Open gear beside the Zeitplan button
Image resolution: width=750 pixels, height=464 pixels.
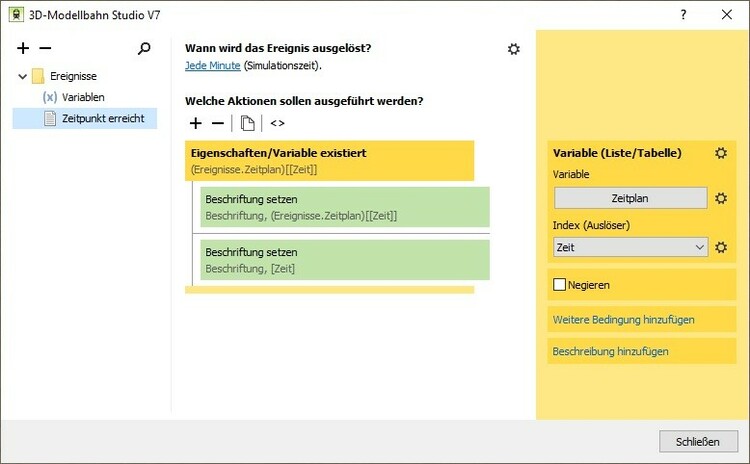(x=721, y=198)
